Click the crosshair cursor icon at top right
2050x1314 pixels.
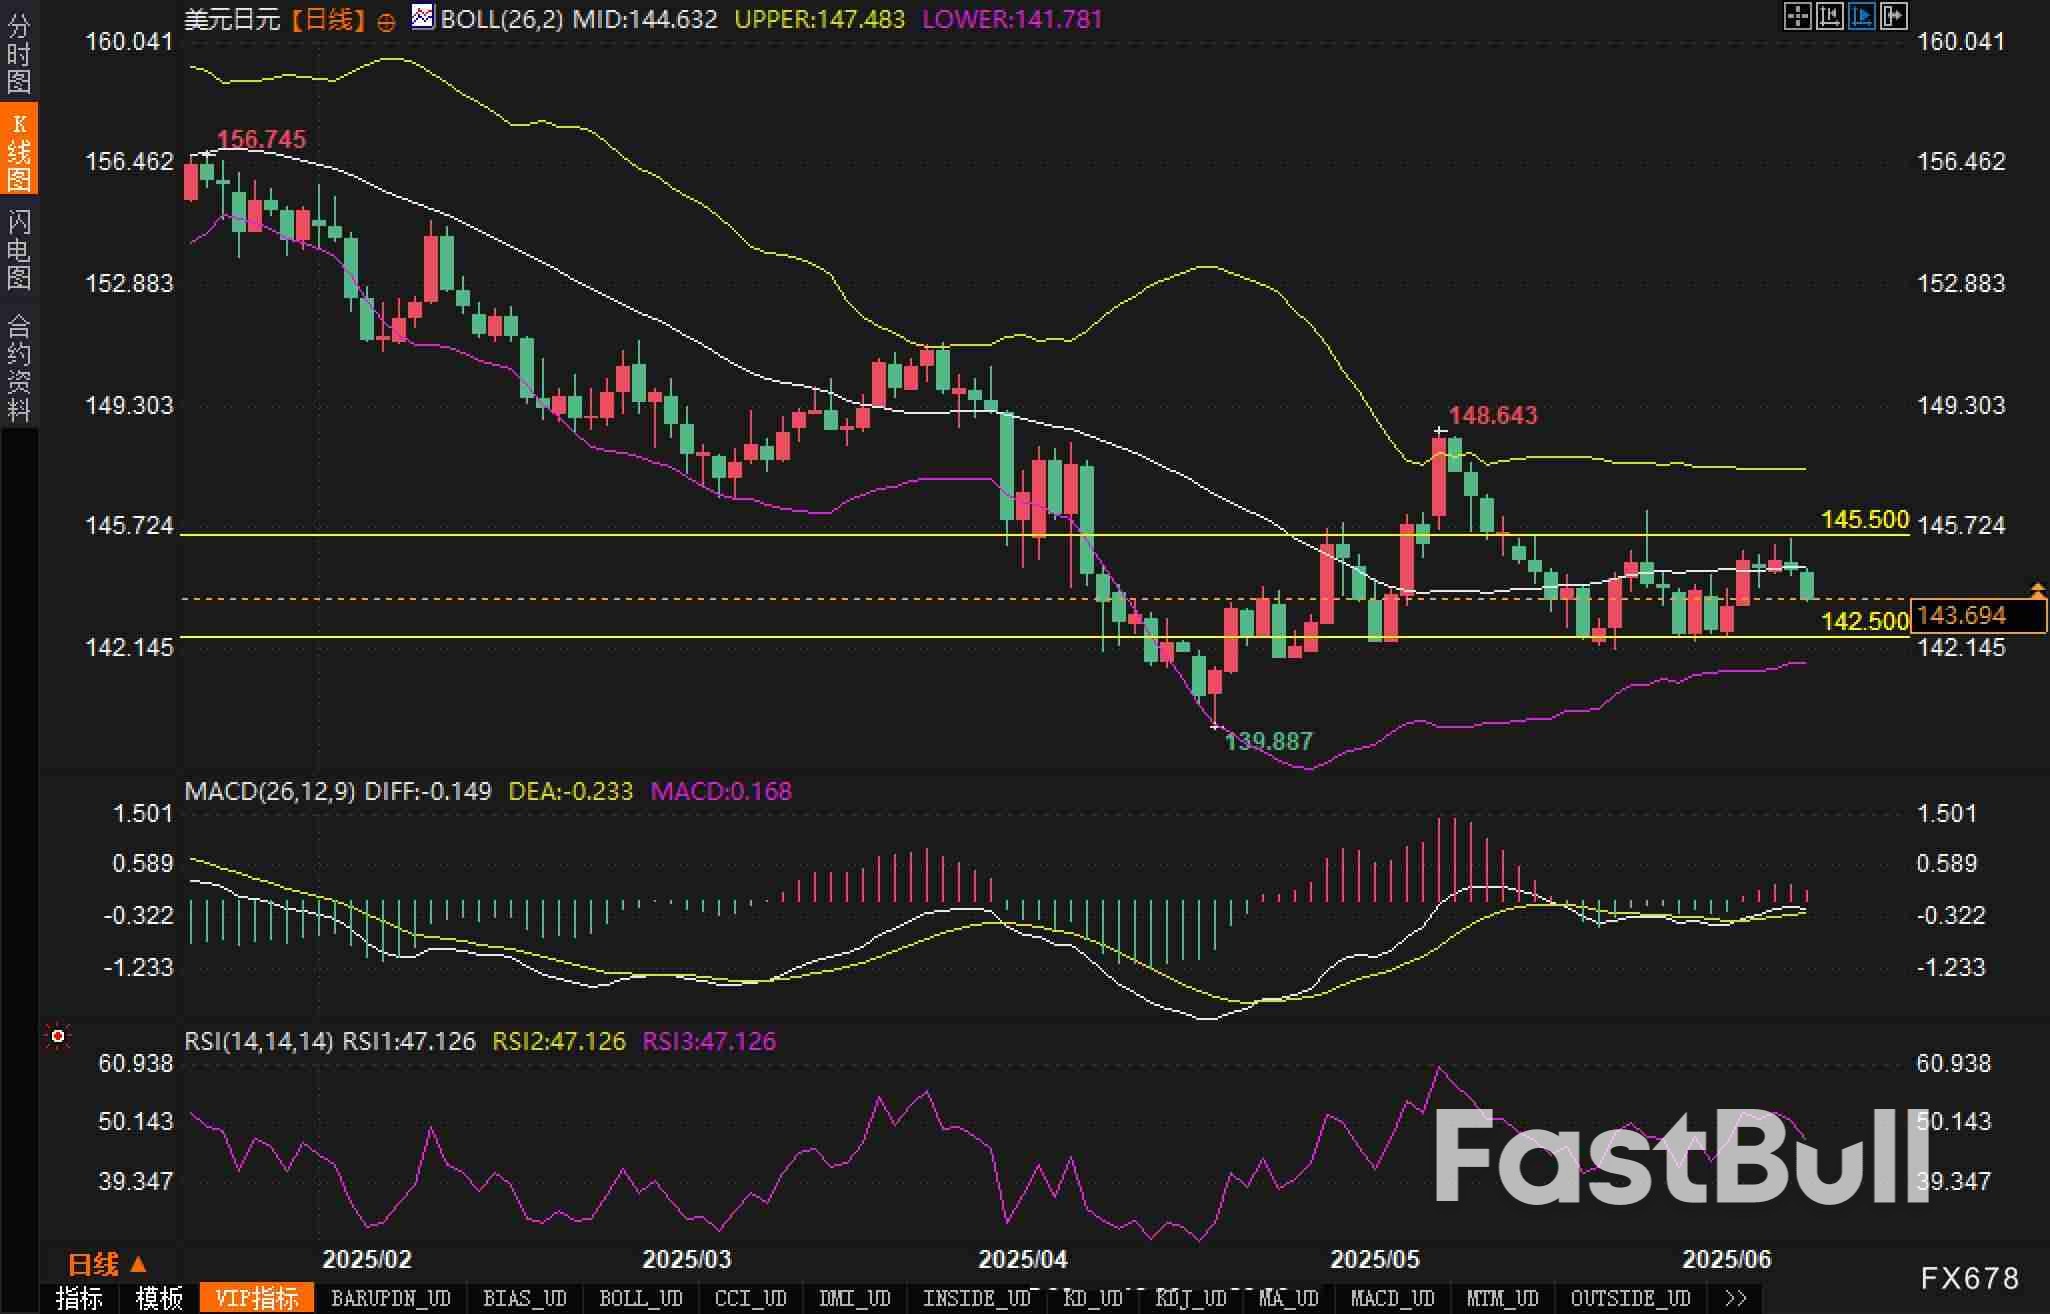[x=1797, y=16]
